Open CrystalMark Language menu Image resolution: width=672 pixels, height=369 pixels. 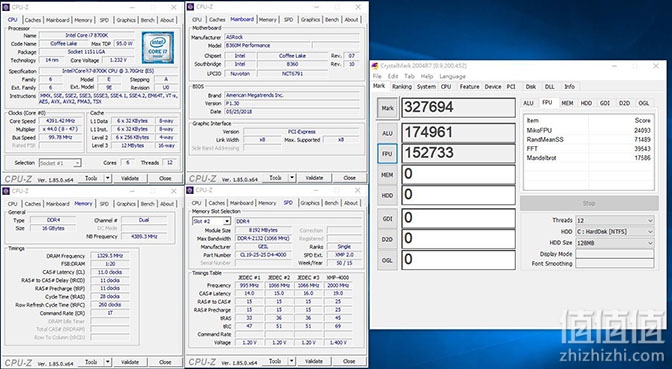point(452,76)
